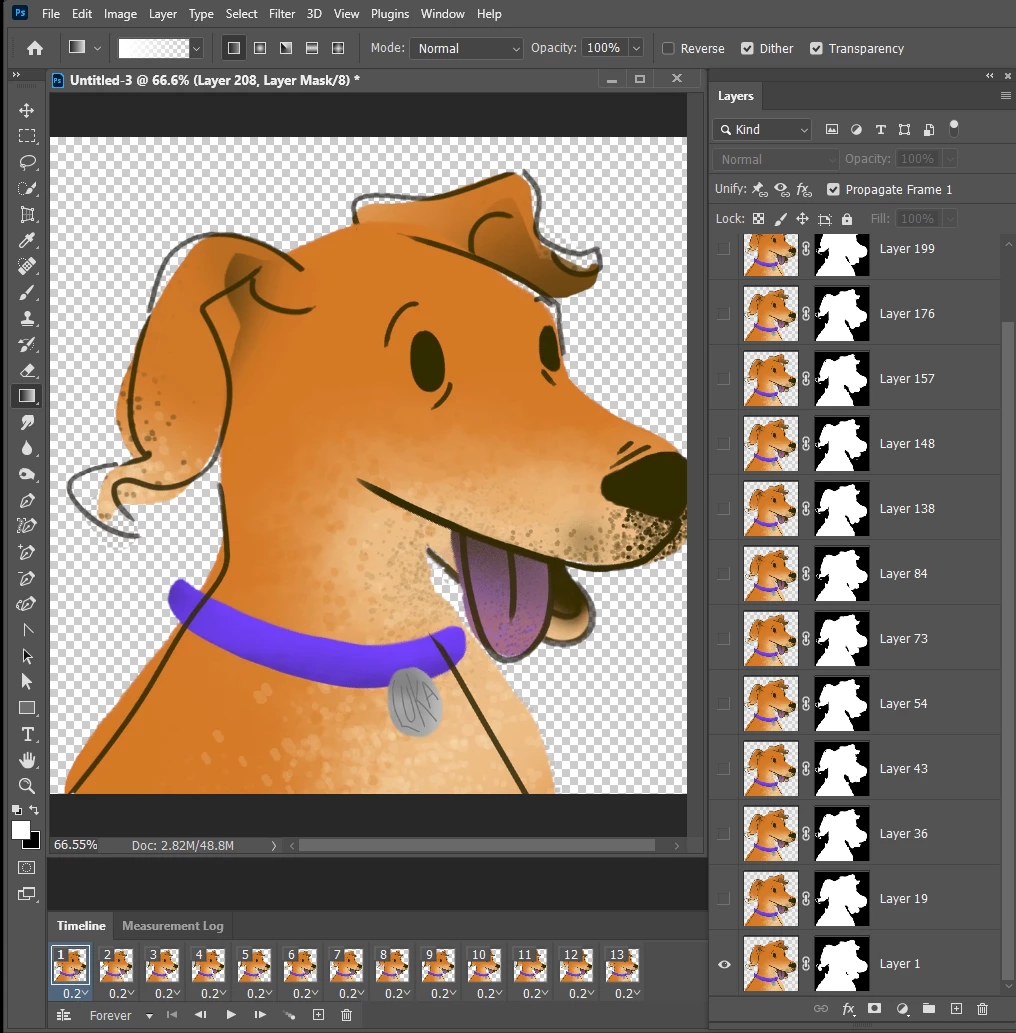The image size is (1016, 1033).
Task: Uncheck the Transparency option
Action: click(816, 48)
